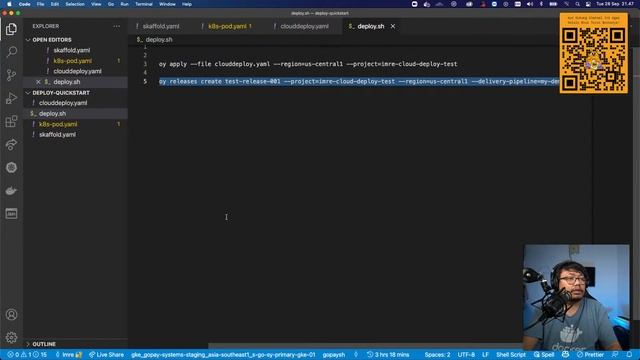Open the Explorer more actions ellipsis
The image size is (640, 360).
(x=117, y=26)
